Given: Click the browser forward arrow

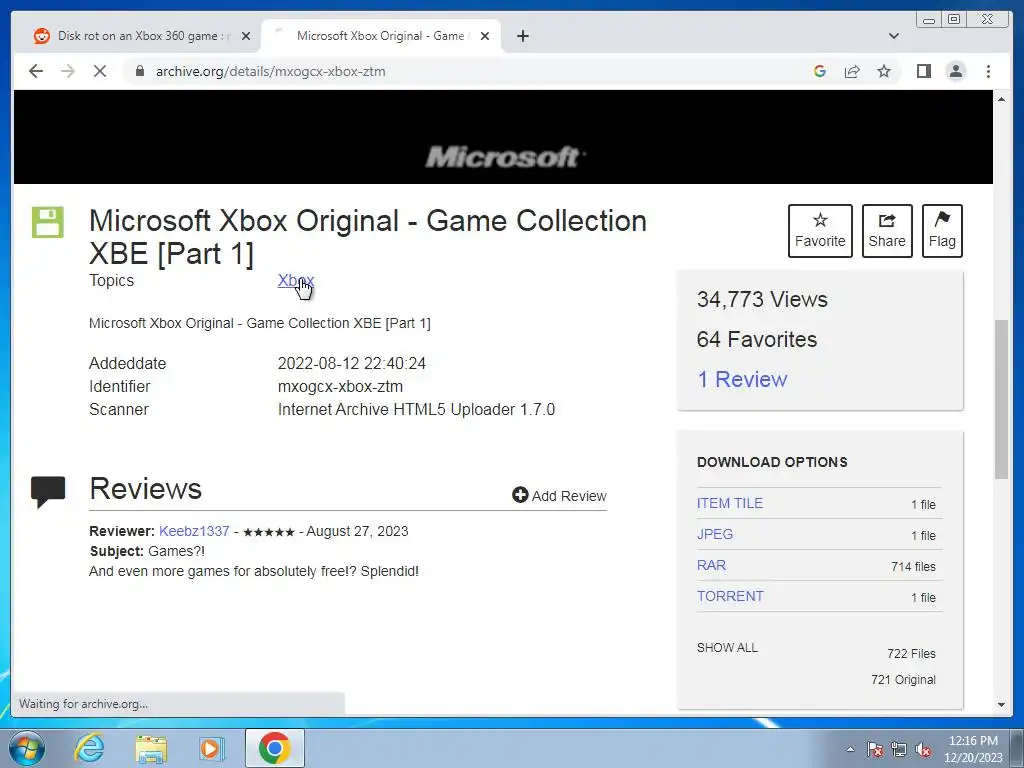Looking at the screenshot, I should pos(68,71).
